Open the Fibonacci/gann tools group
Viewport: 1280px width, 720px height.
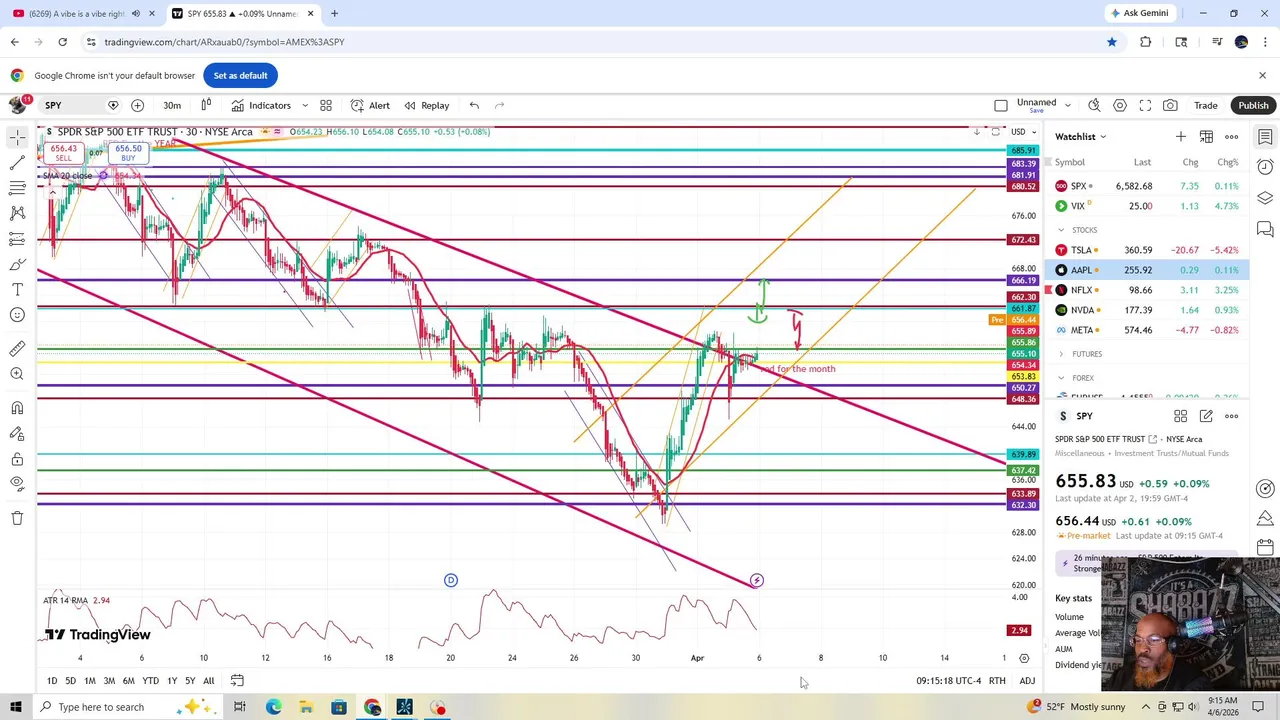(x=17, y=188)
